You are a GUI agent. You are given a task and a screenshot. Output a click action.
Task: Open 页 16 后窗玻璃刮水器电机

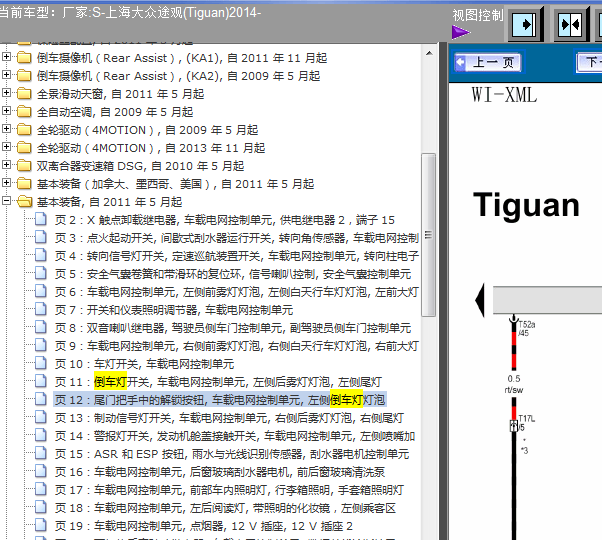pyautogui.click(x=220, y=472)
